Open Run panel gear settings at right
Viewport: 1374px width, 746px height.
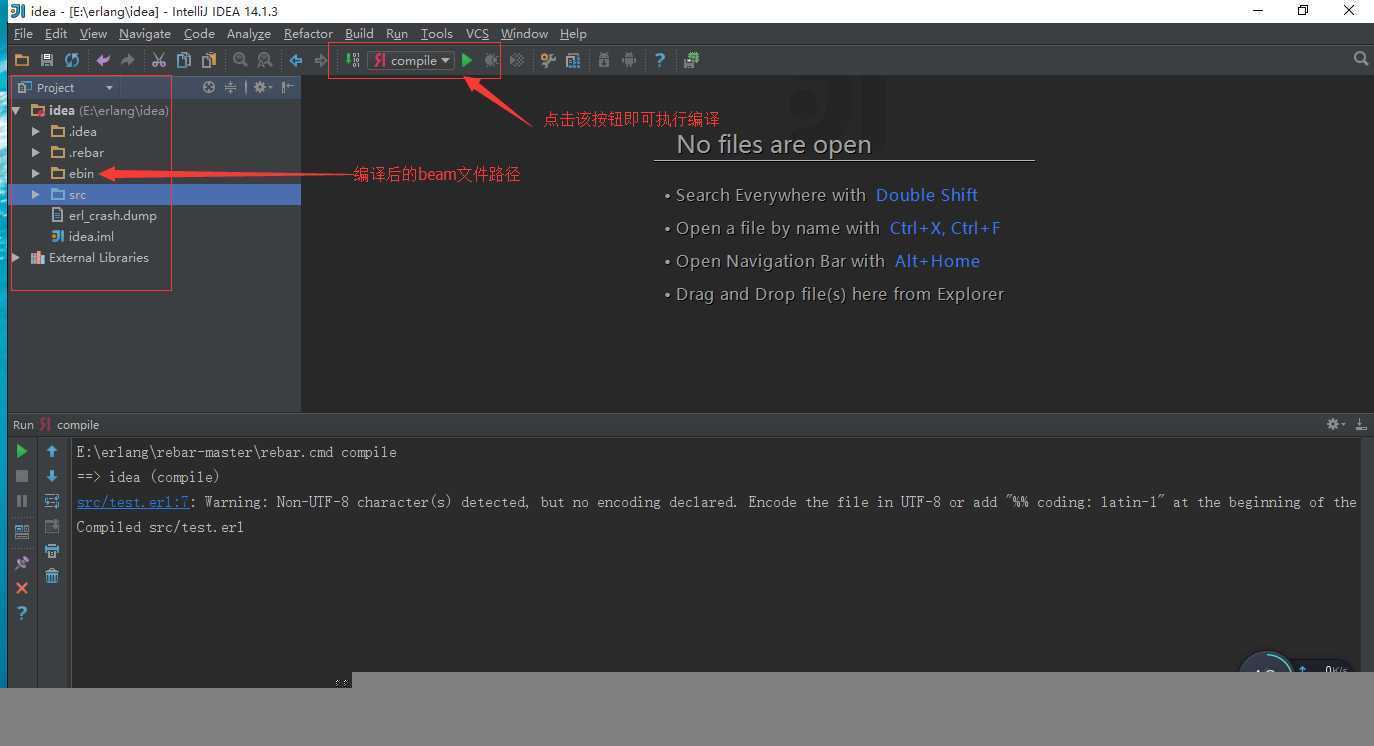pyautogui.click(x=1335, y=424)
